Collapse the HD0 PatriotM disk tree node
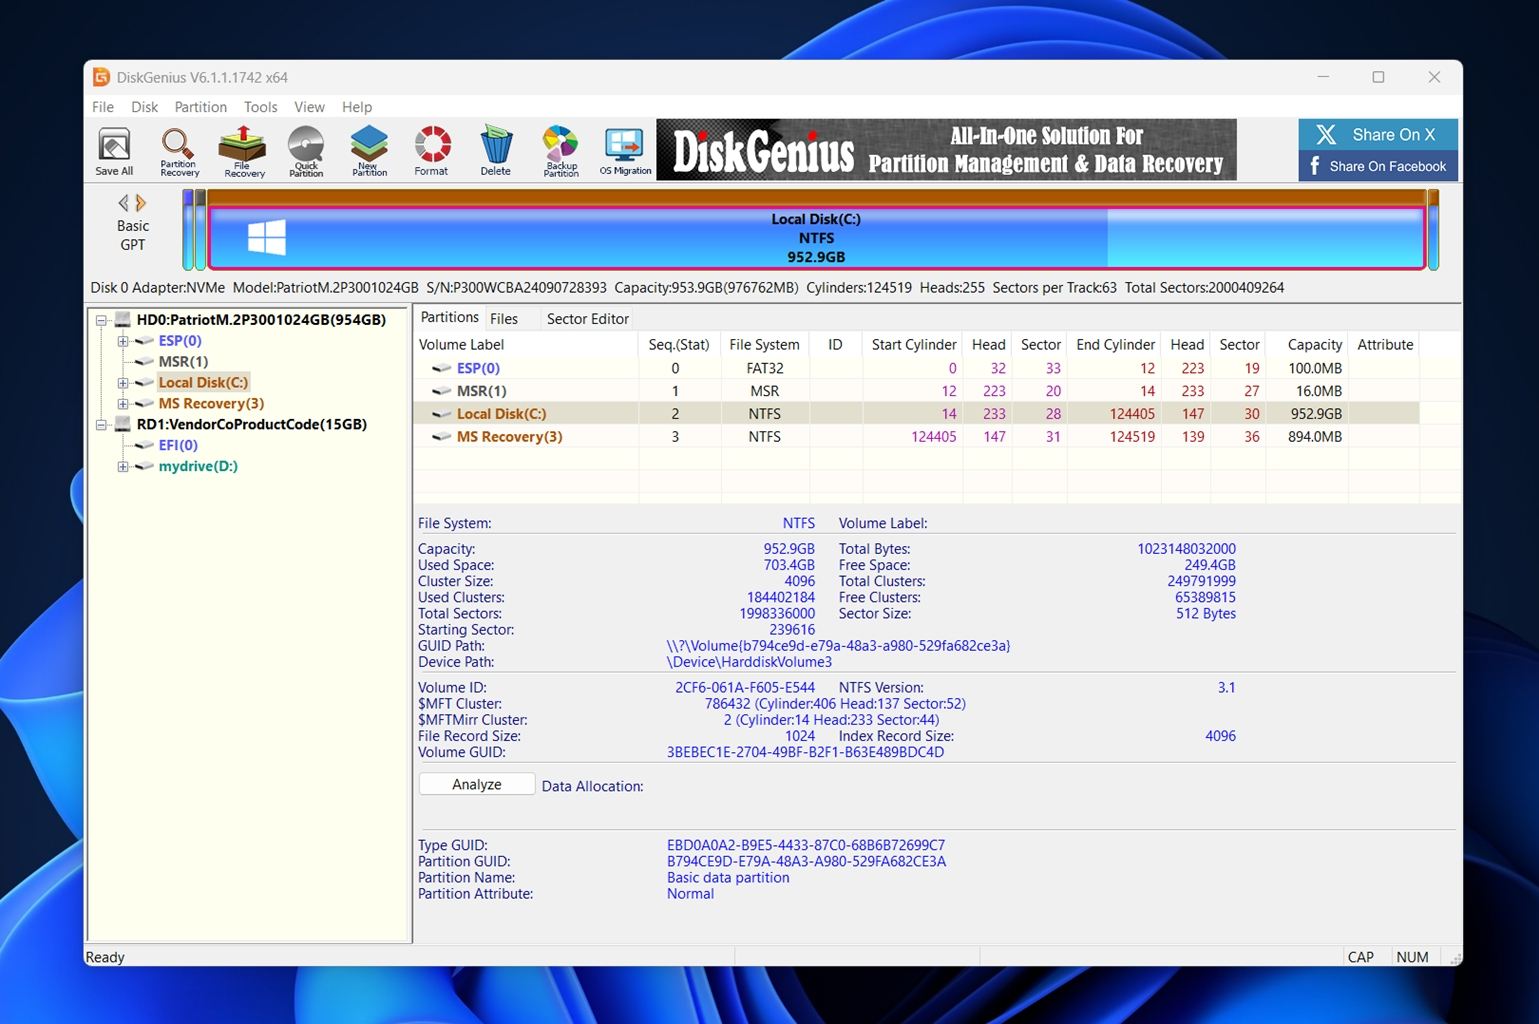Image resolution: width=1539 pixels, height=1024 pixels. (101, 320)
